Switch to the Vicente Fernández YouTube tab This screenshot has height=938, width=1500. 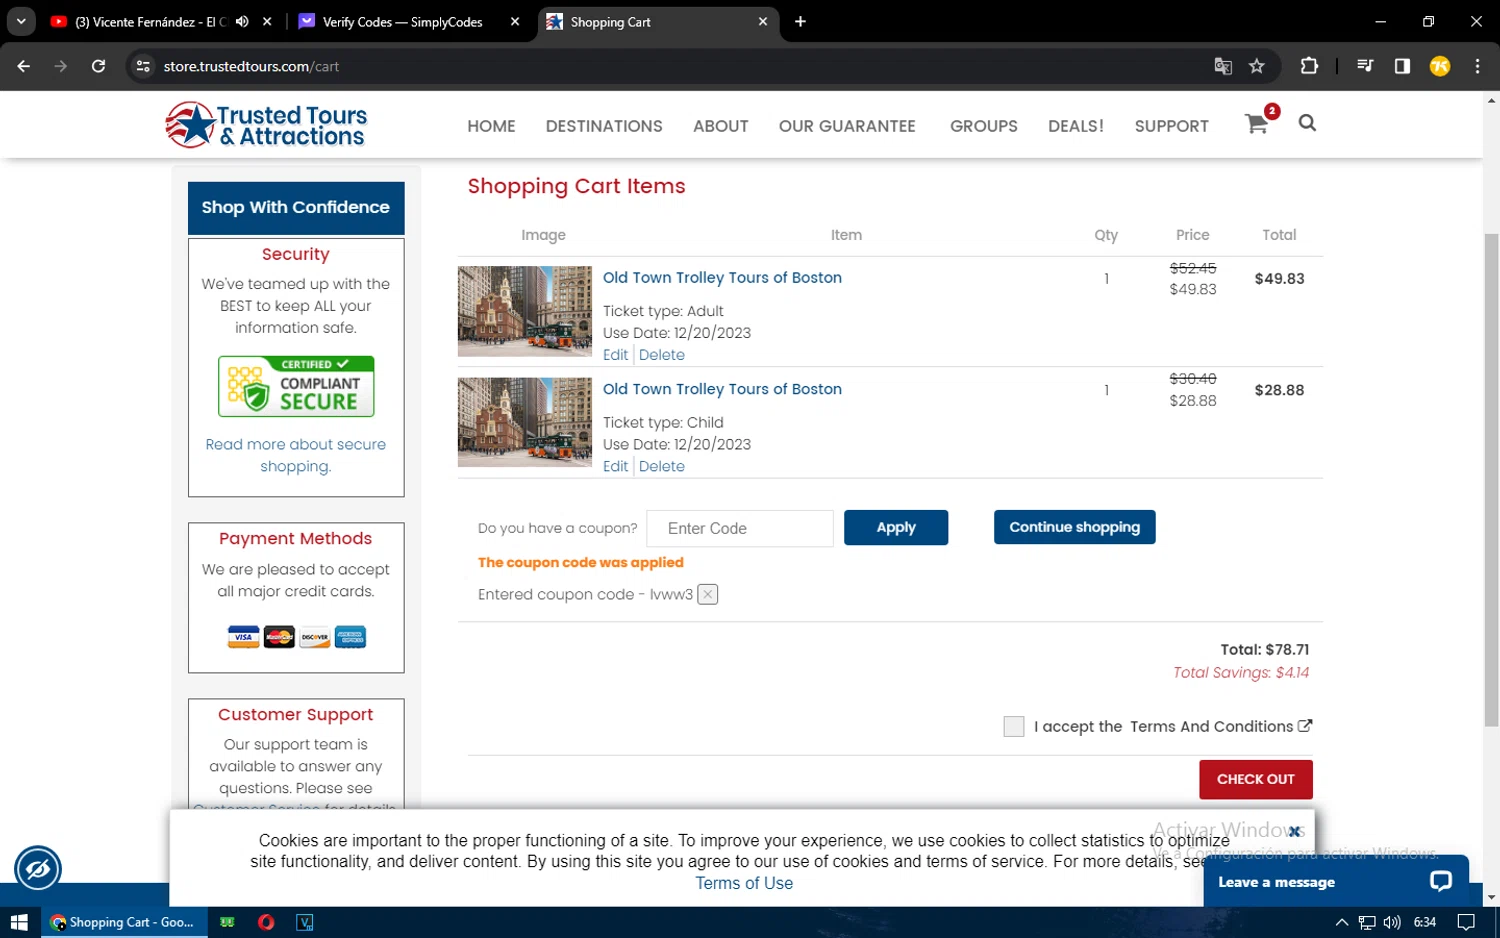coord(150,21)
